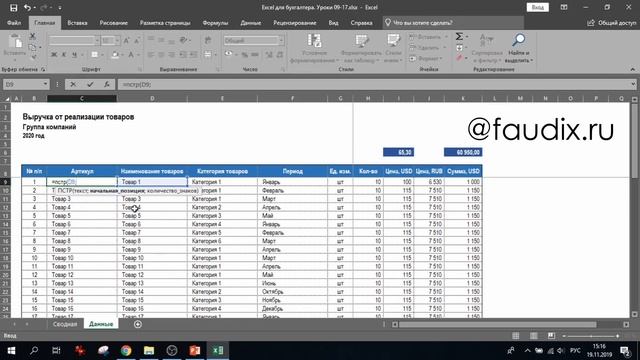The height and width of the screenshot is (360, 640).
Task: Click the select-all corner of the sheet
Action: tap(6, 98)
